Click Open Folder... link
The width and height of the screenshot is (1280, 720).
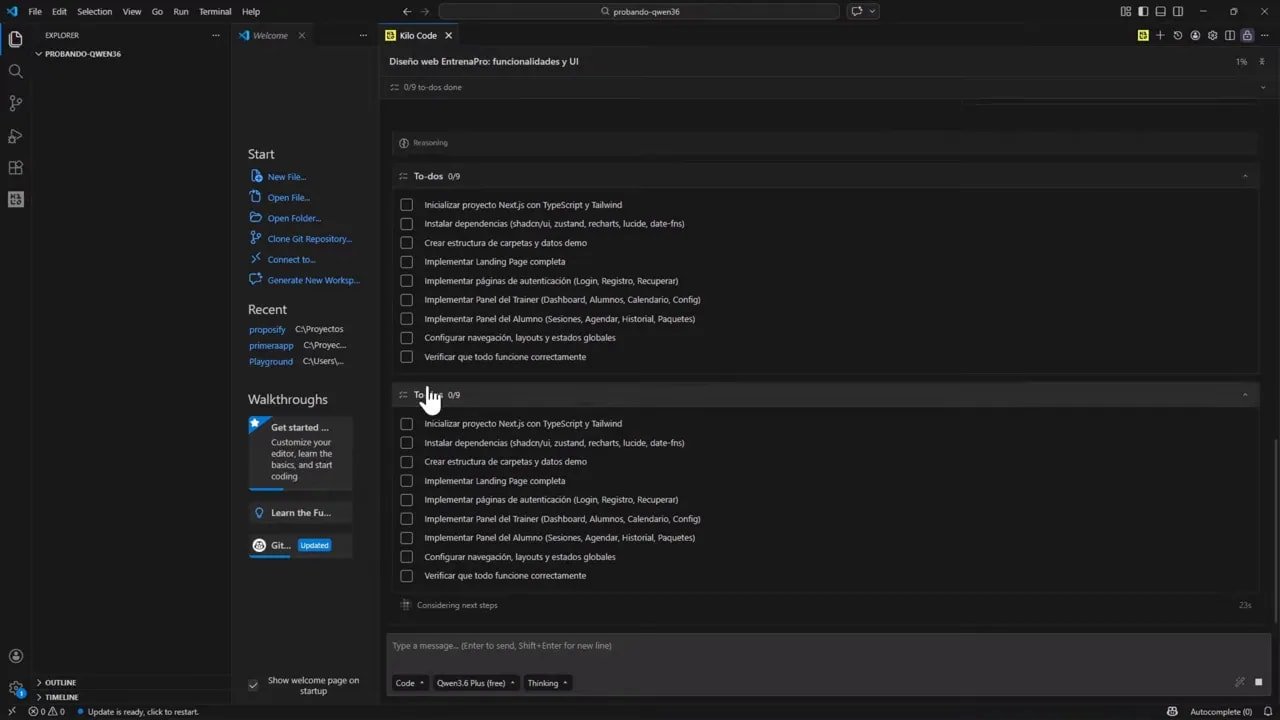tap(294, 218)
